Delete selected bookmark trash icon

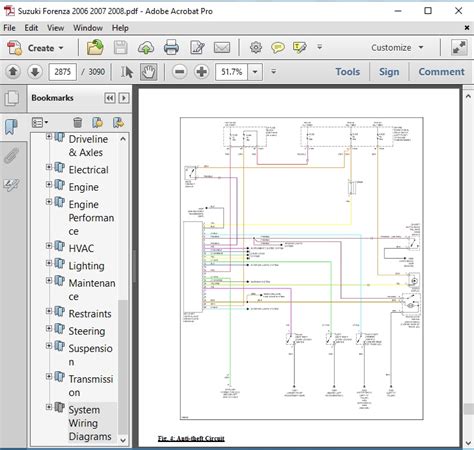[x=78, y=123]
